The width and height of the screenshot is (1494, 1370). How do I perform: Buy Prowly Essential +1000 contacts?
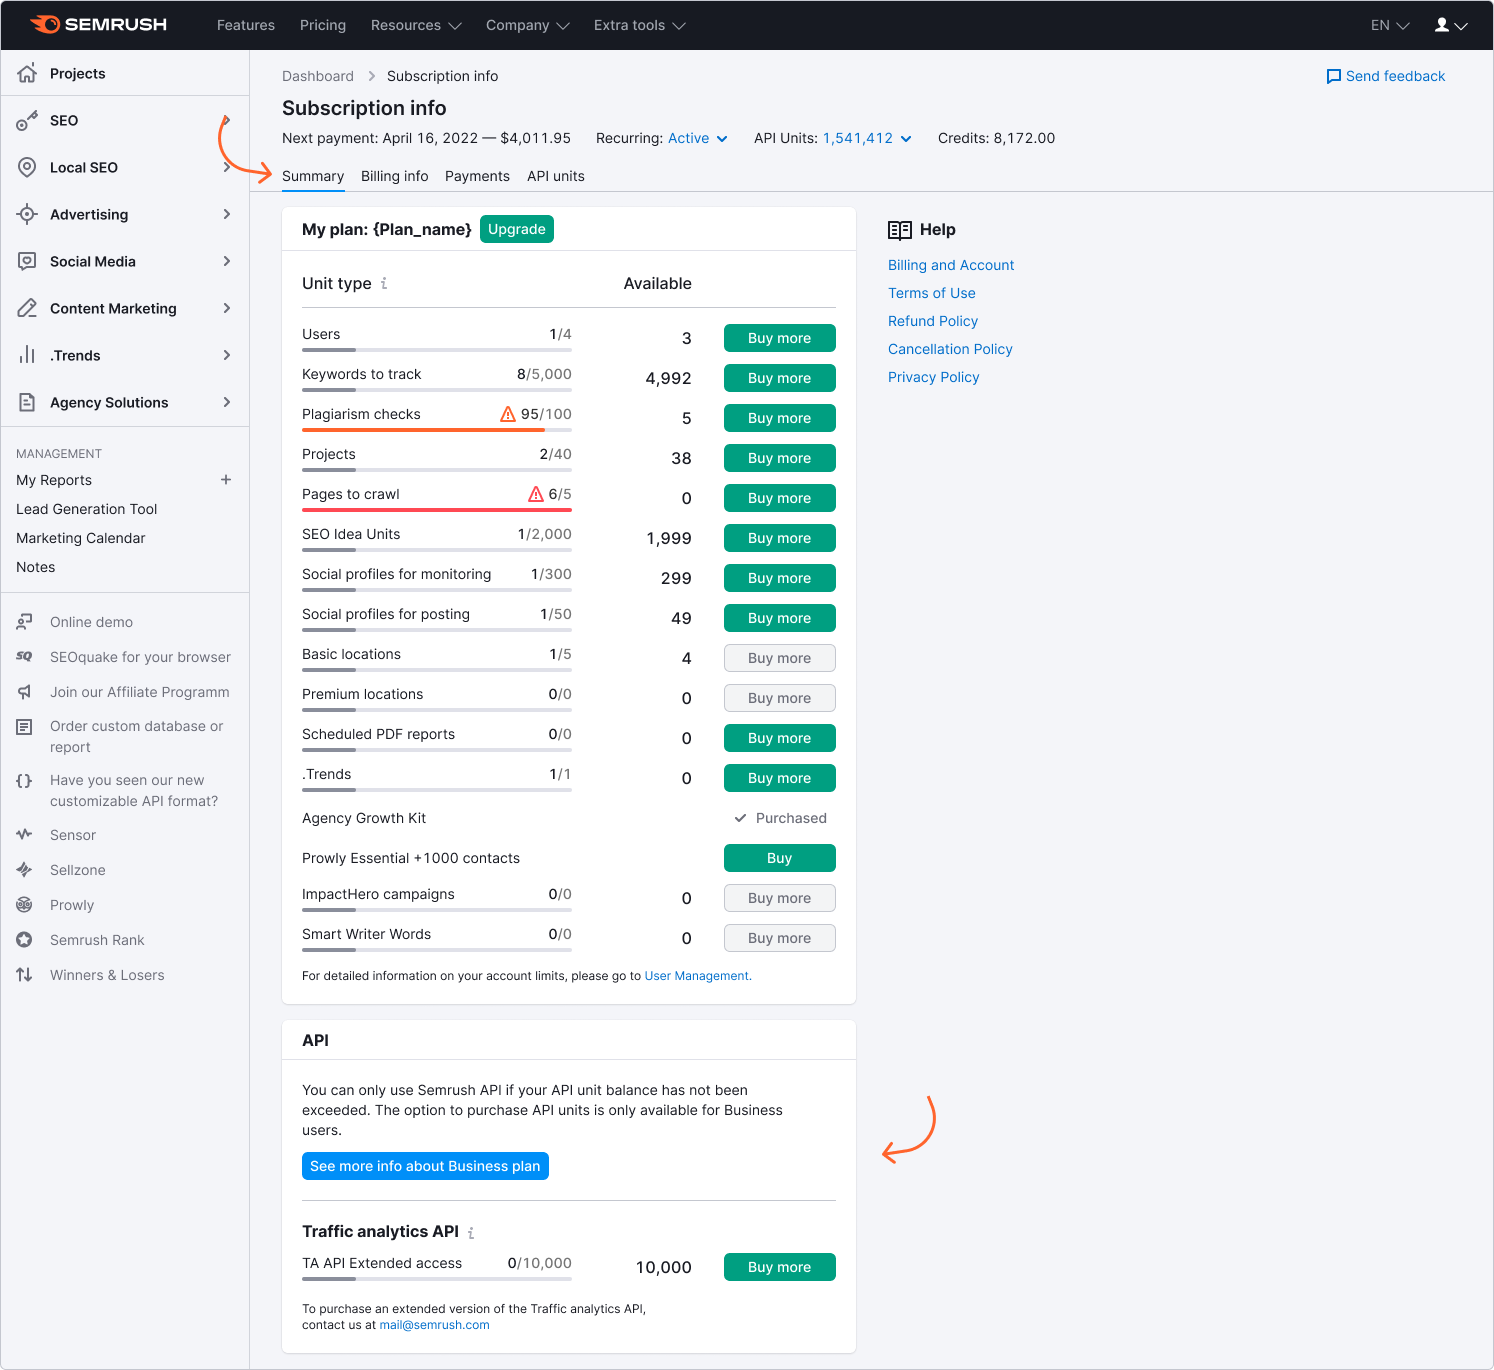(x=780, y=858)
